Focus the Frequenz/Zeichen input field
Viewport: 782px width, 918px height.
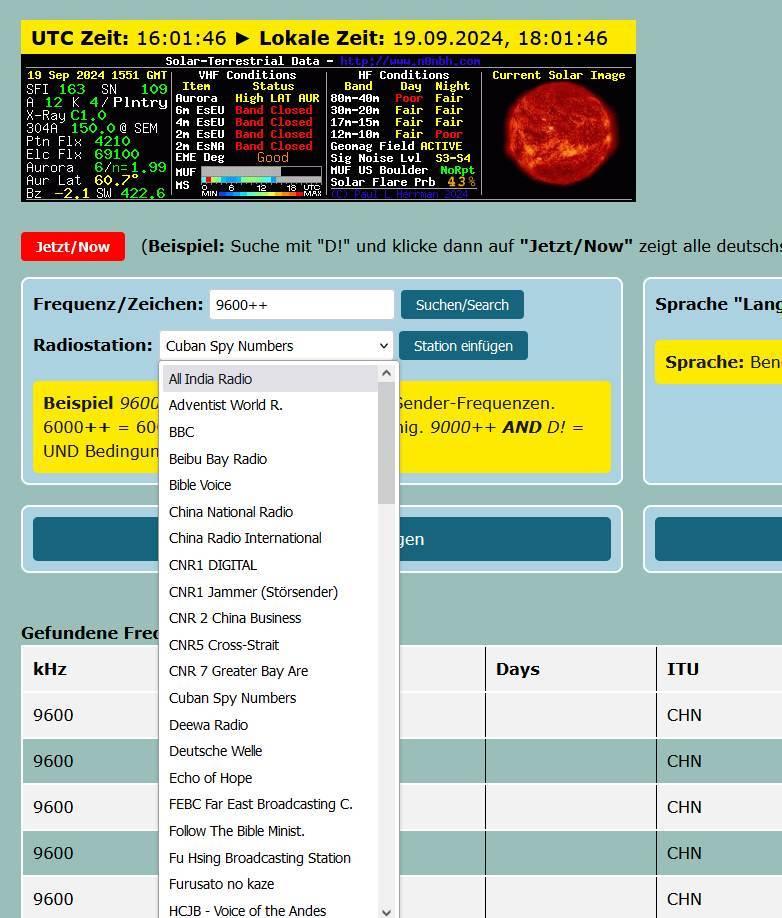click(x=301, y=305)
